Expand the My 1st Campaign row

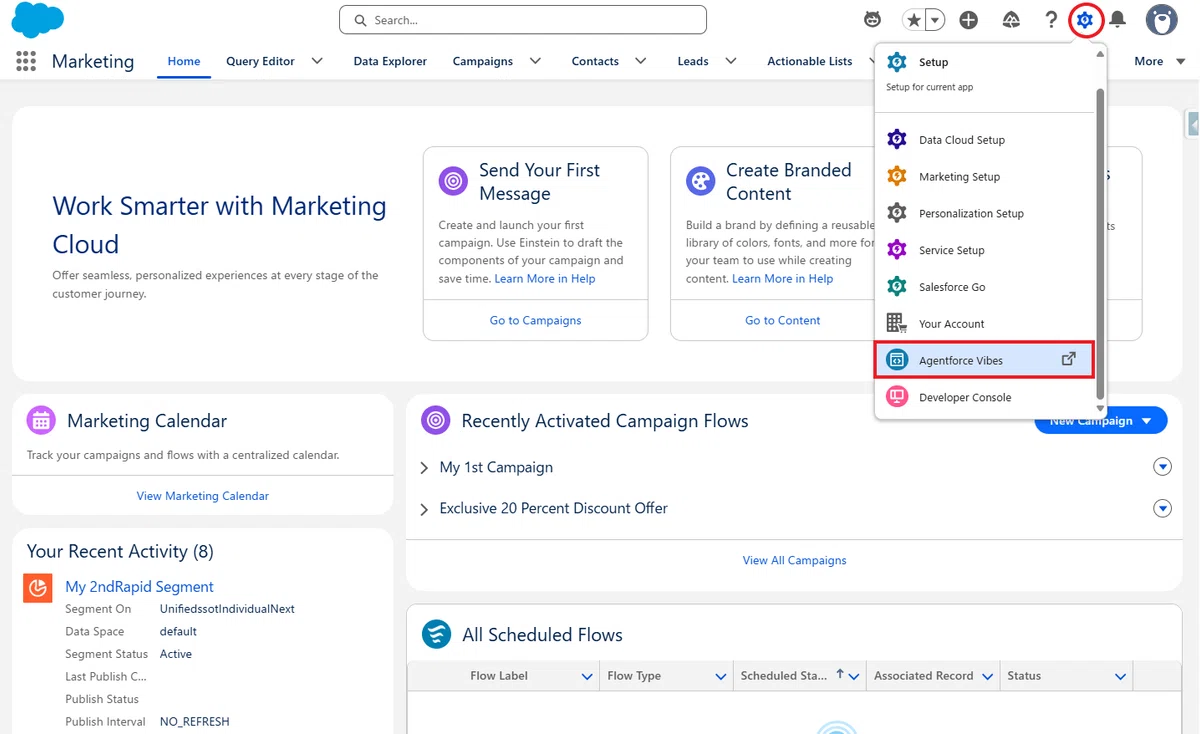coord(424,468)
